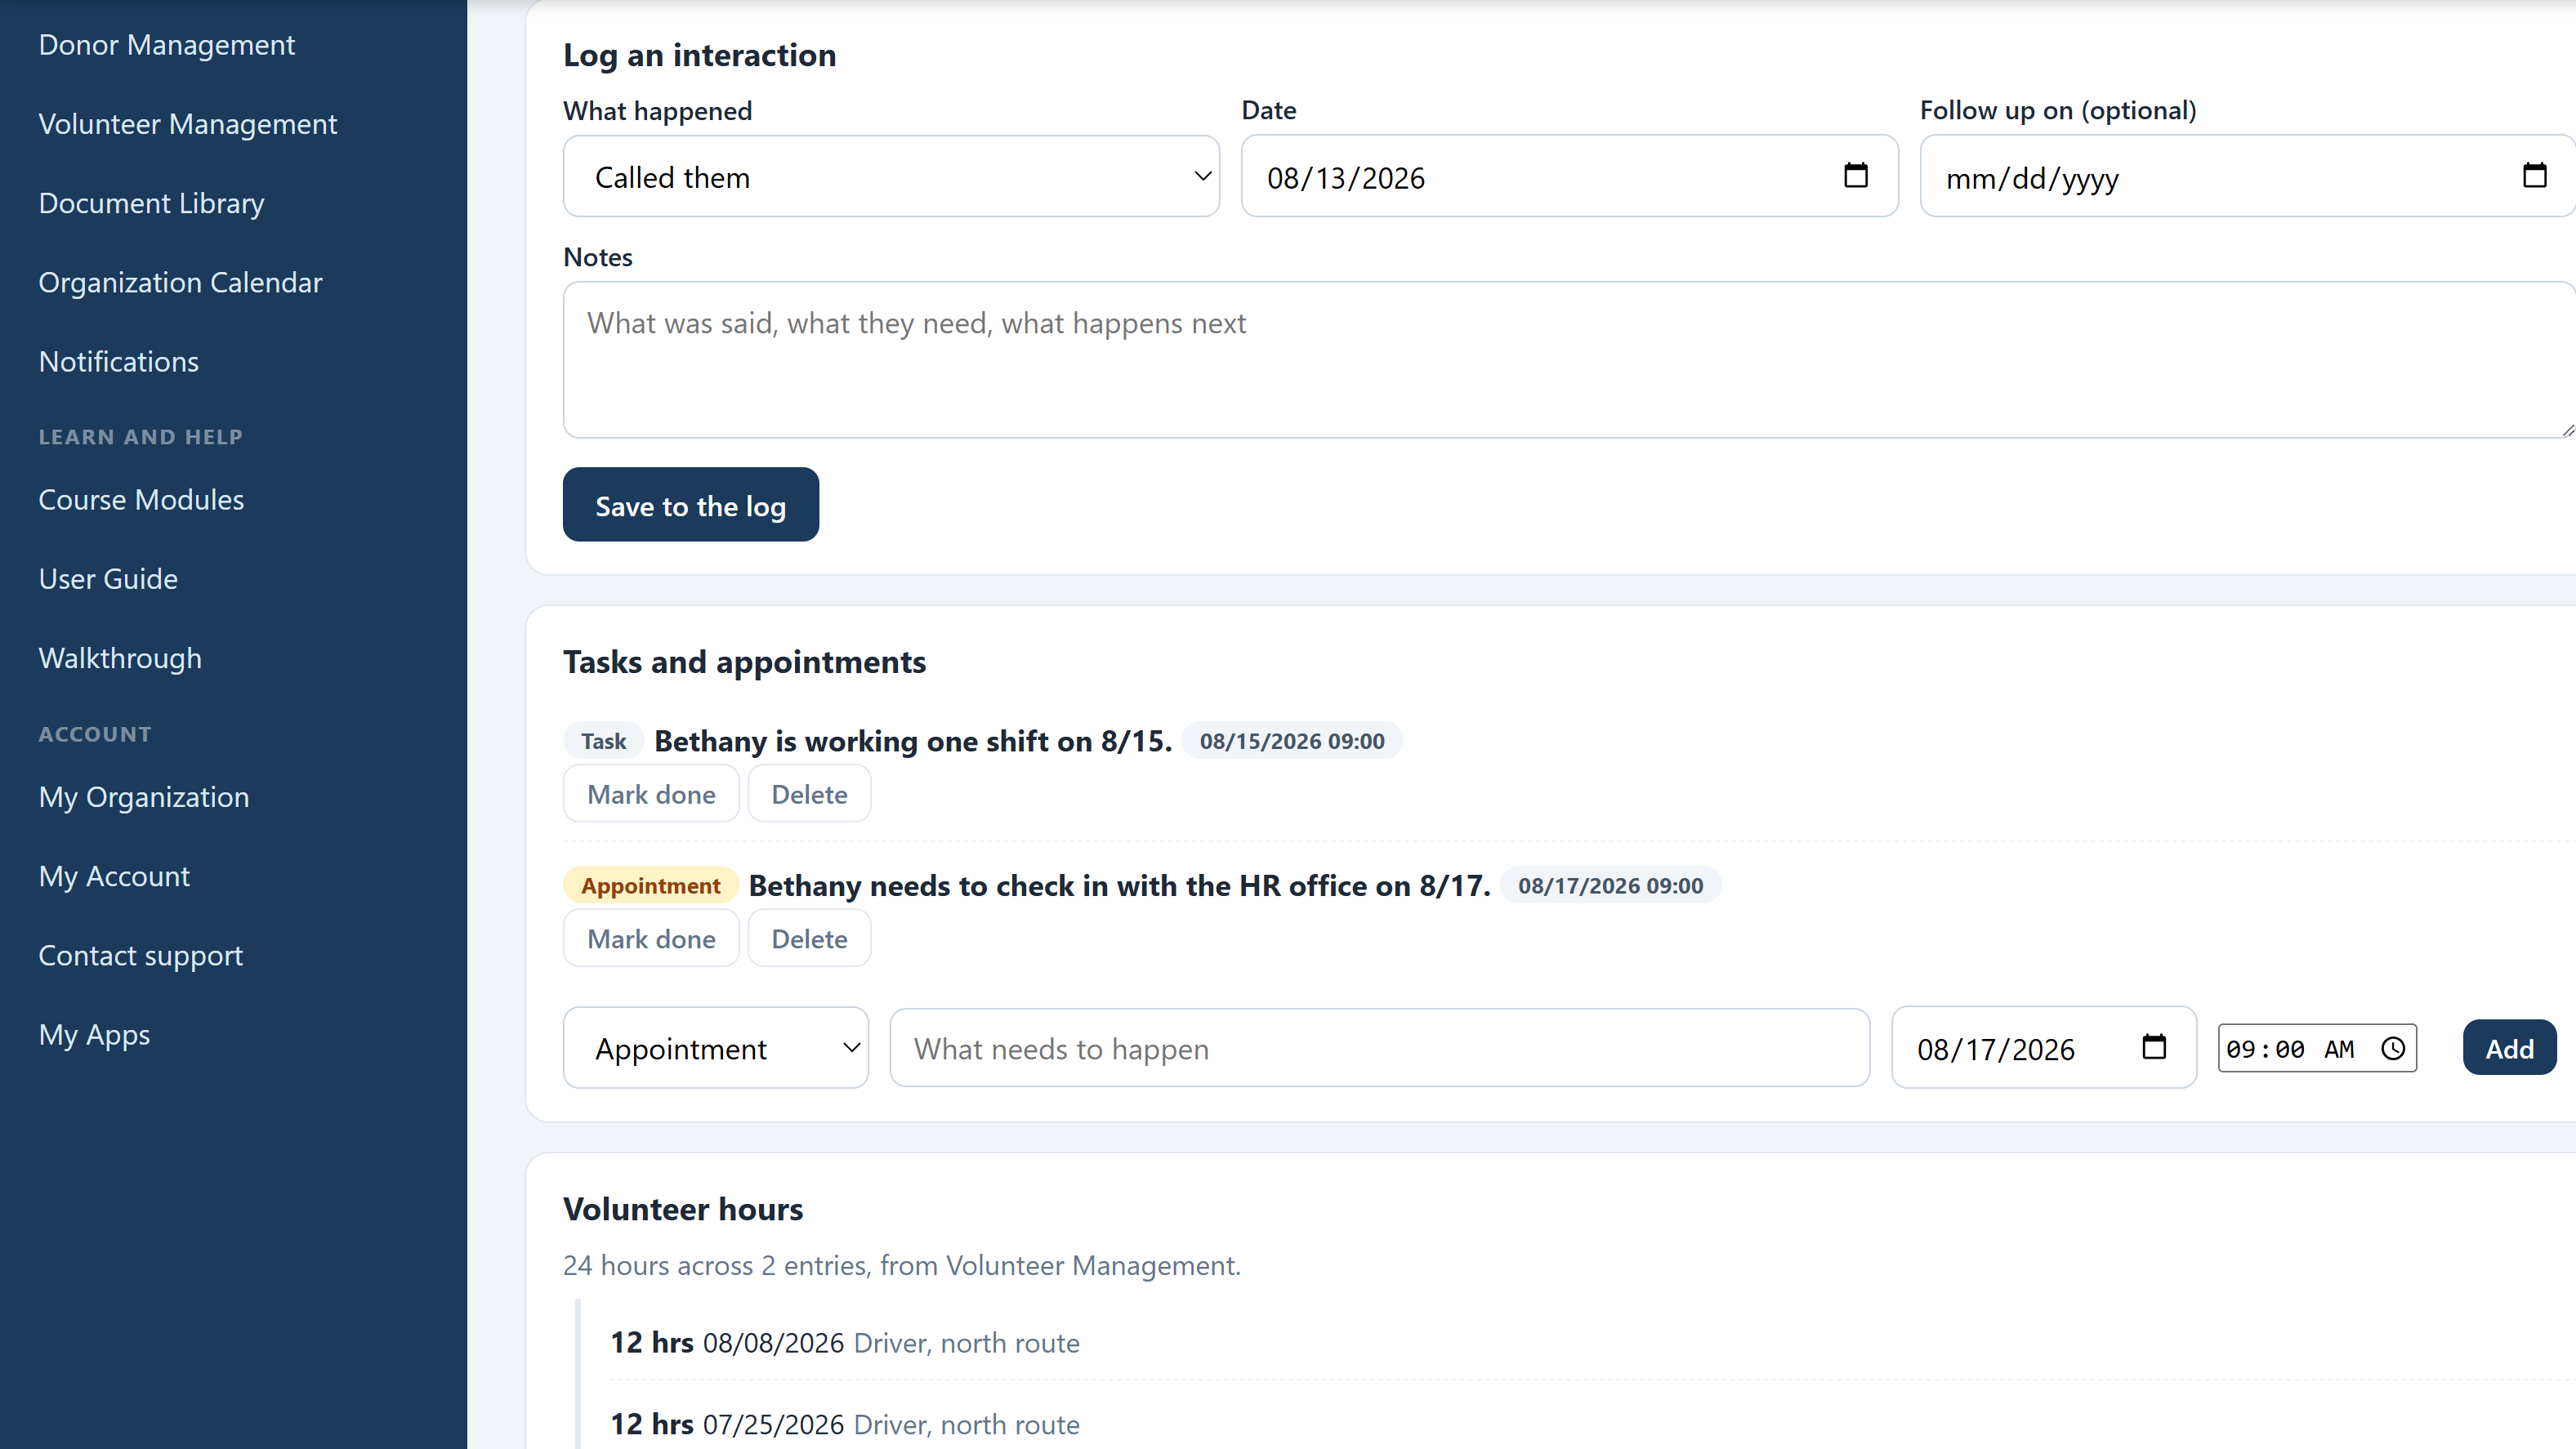
Task: Go to Volunteer Management
Action: click(x=188, y=124)
